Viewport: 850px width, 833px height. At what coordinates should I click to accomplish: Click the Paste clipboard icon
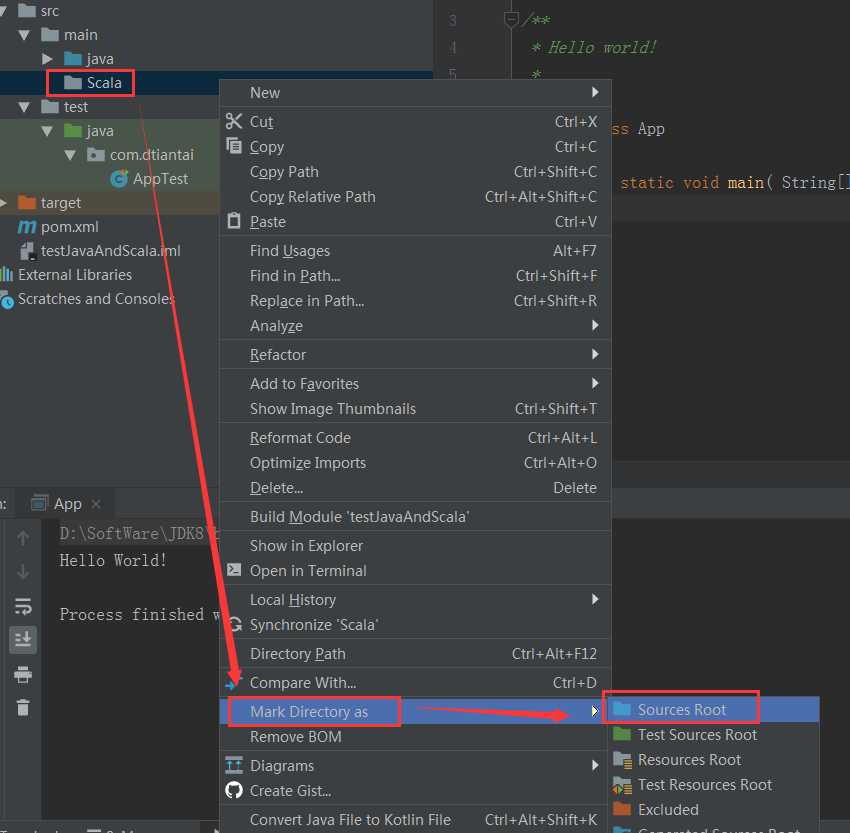point(234,221)
